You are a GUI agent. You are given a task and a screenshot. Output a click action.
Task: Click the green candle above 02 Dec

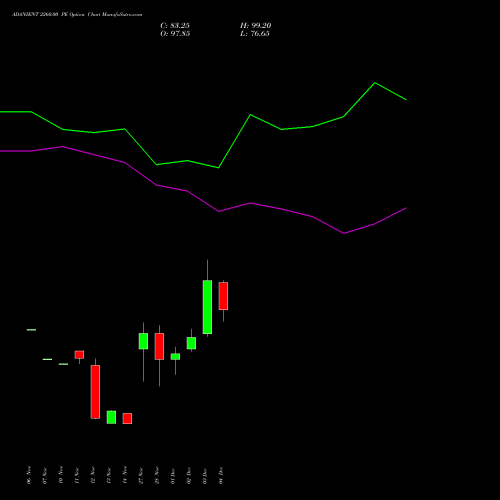(x=191, y=343)
